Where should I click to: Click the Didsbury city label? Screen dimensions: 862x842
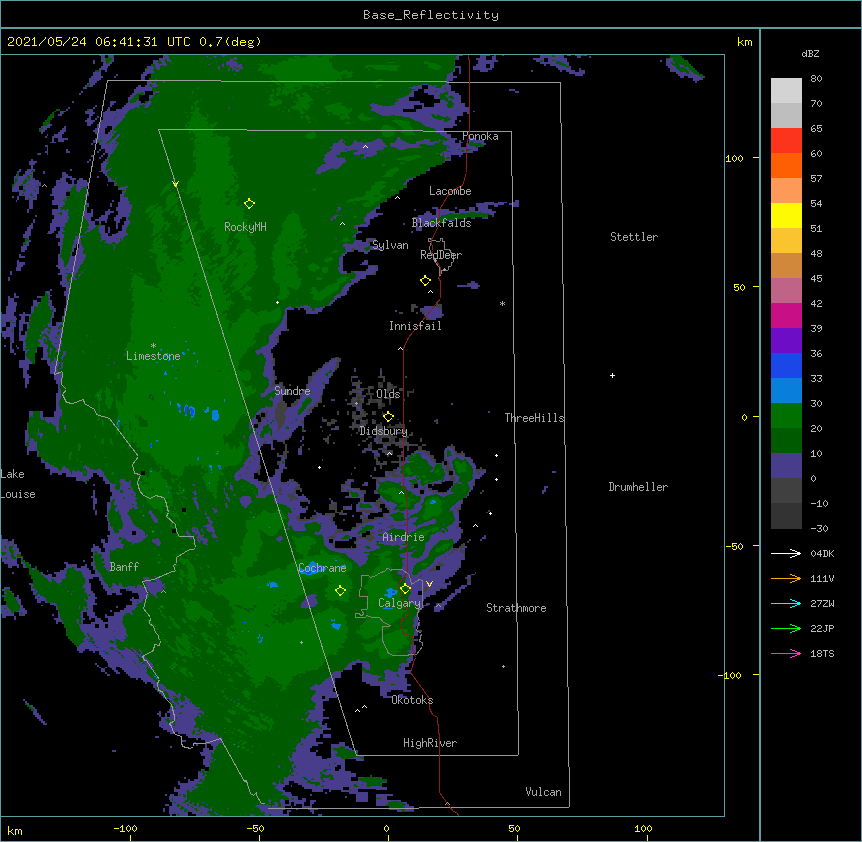(383, 431)
